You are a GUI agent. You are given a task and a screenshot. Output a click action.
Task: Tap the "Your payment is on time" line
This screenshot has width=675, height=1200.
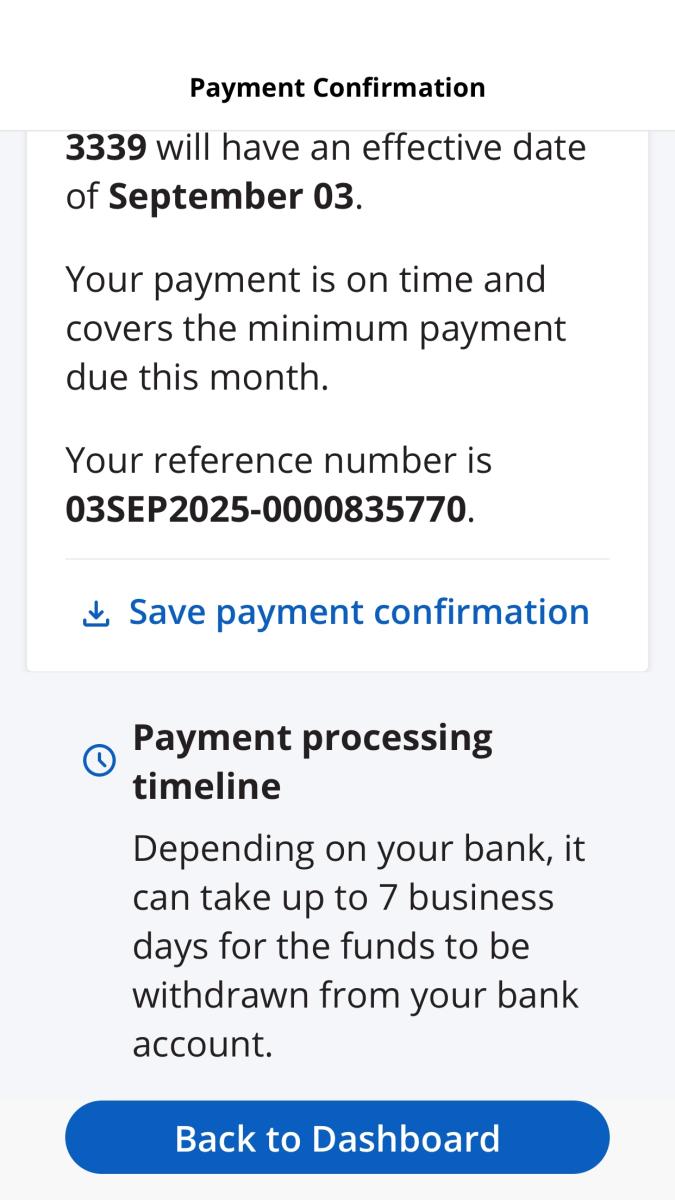coord(305,279)
